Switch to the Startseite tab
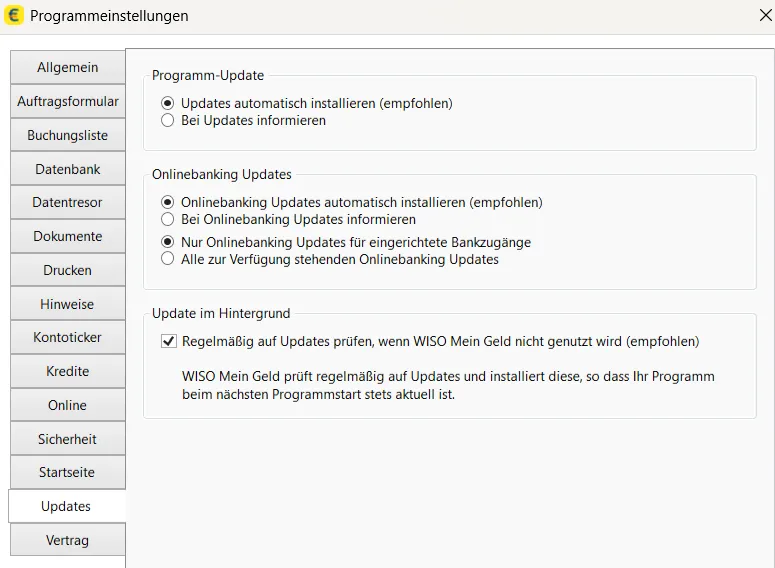The image size is (775, 568). coord(67,472)
